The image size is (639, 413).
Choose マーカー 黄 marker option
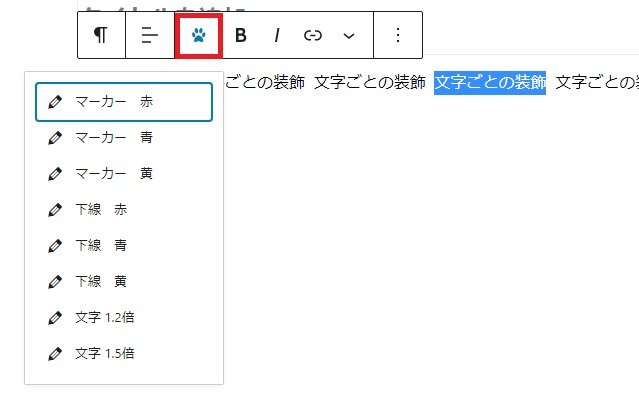tap(114, 173)
